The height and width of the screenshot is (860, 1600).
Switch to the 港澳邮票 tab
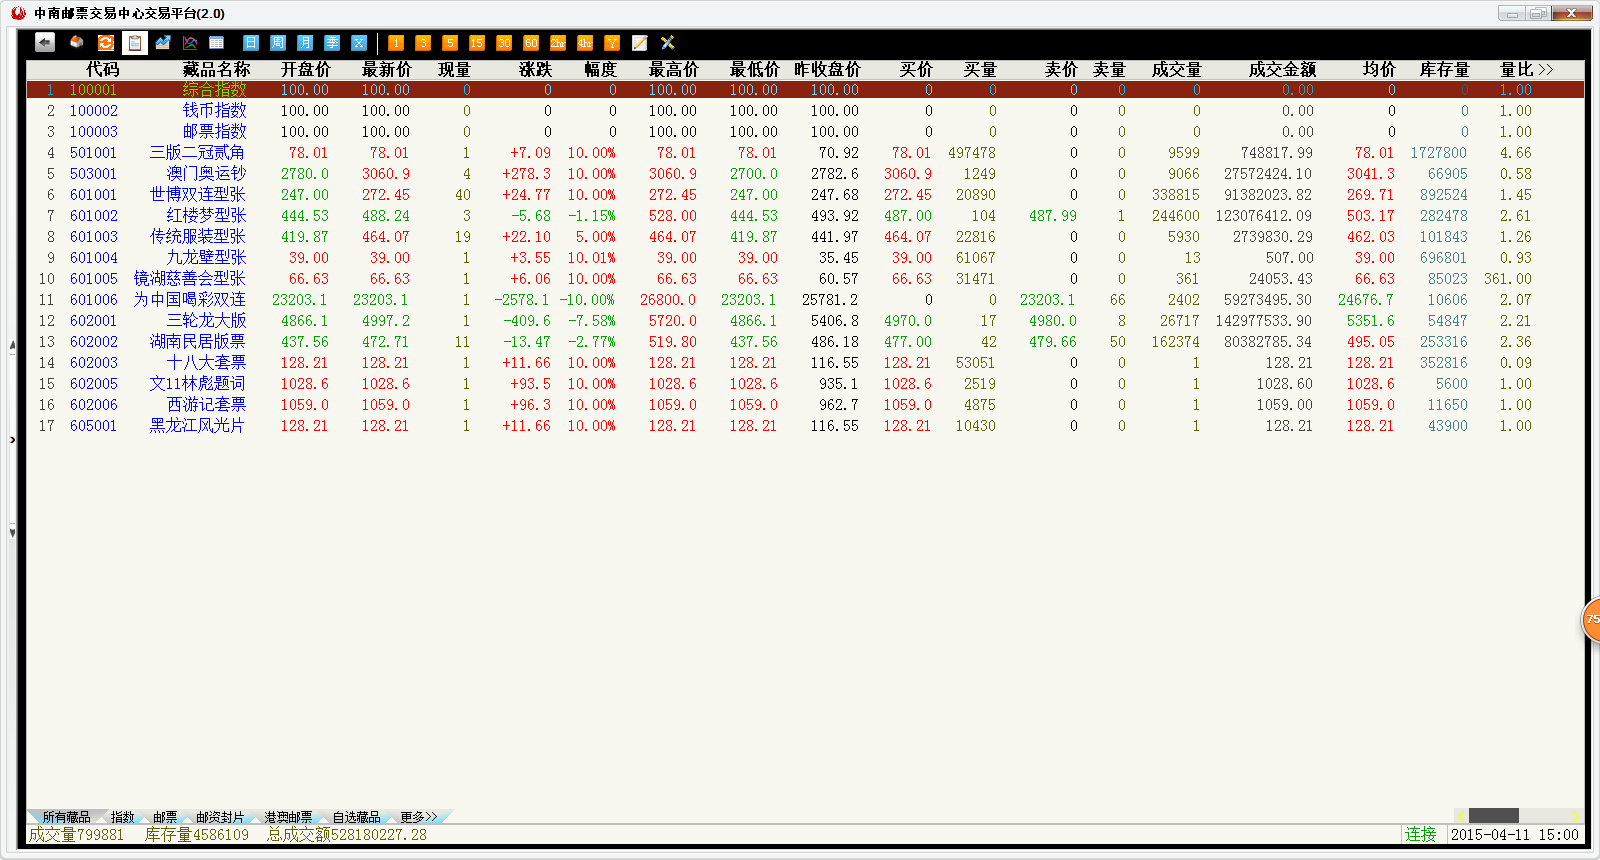point(288,817)
